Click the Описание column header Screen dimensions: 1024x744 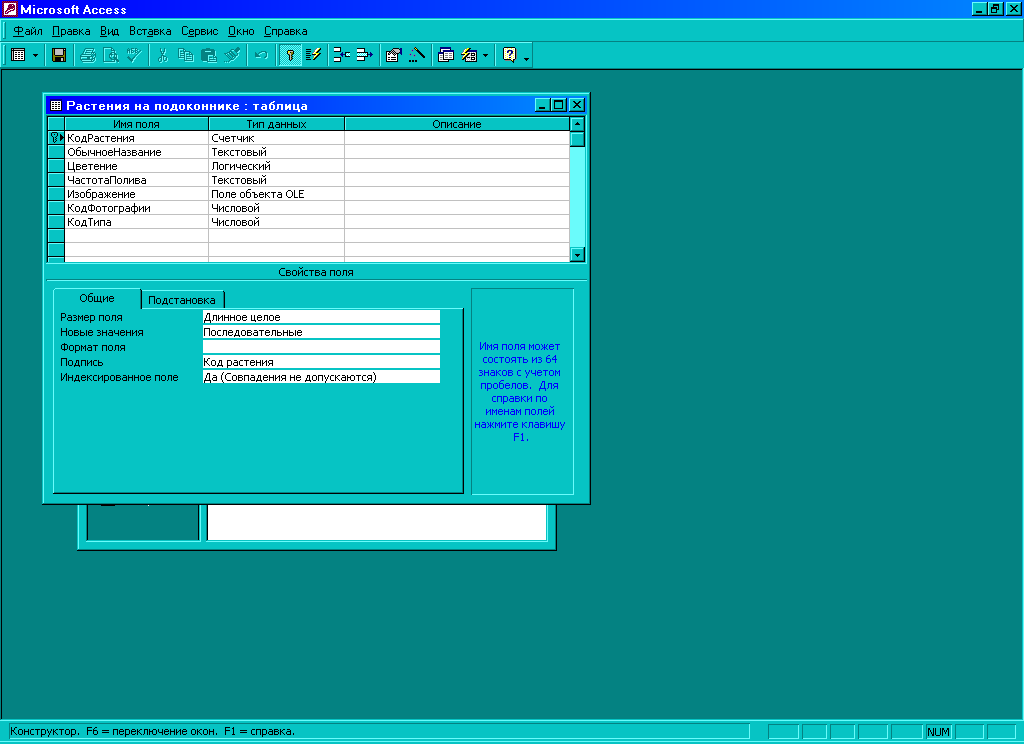456,124
